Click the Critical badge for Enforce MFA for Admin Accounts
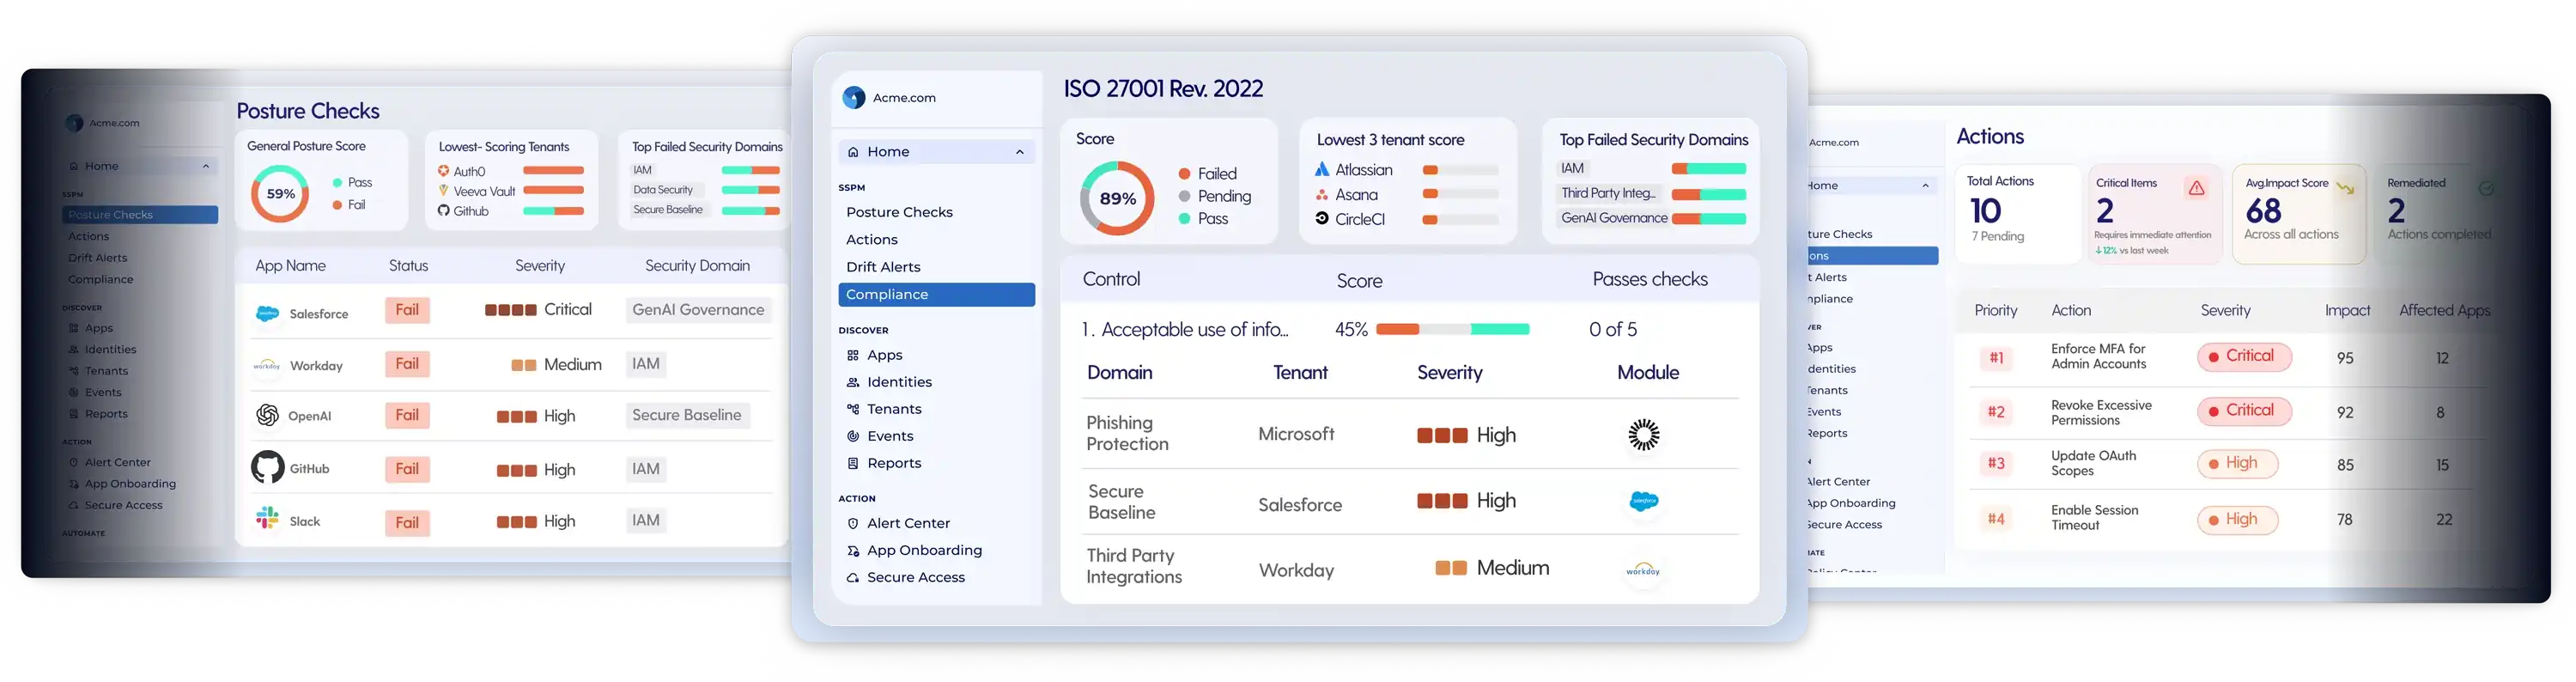2576x682 pixels. point(2243,357)
